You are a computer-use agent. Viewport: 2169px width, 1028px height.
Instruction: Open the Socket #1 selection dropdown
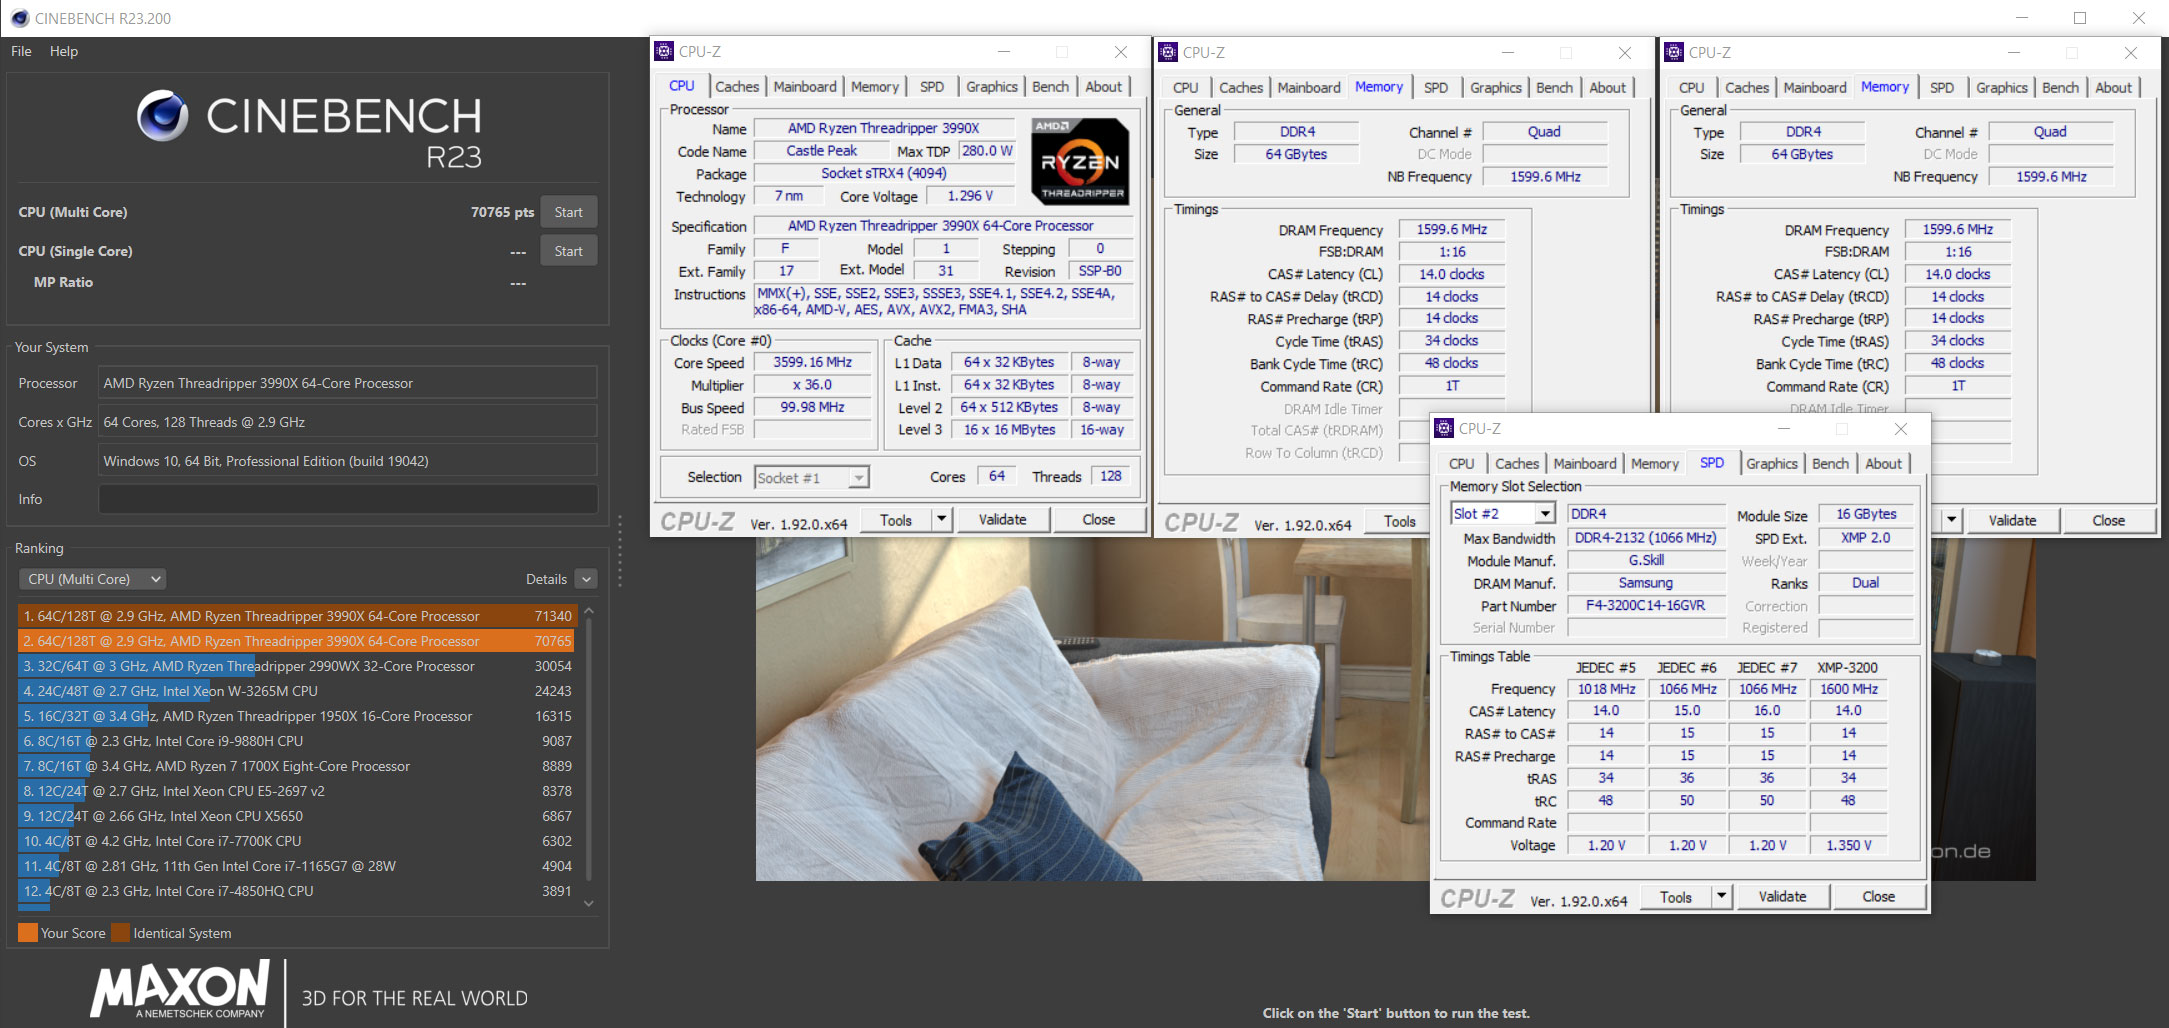pyautogui.click(x=858, y=478)
